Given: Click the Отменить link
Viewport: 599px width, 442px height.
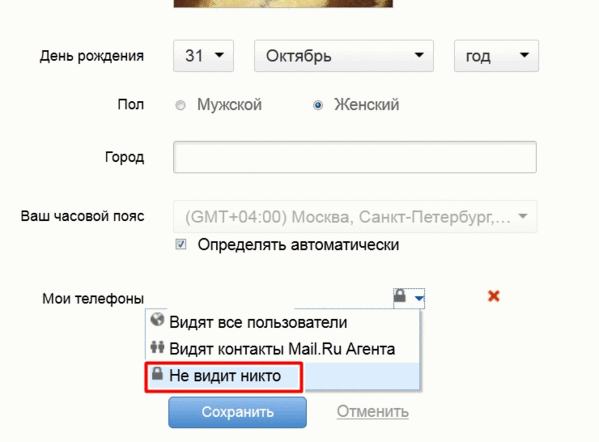Looking at the screenshot, I should pos(372,411).
